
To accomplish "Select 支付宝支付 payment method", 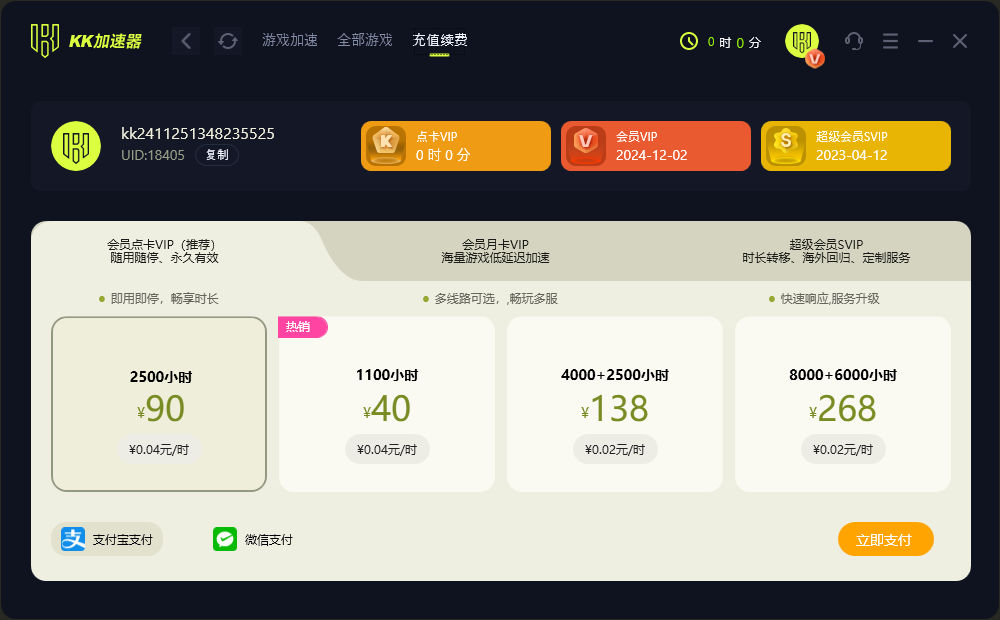I will pyautogui.click(x=107, y=539).
